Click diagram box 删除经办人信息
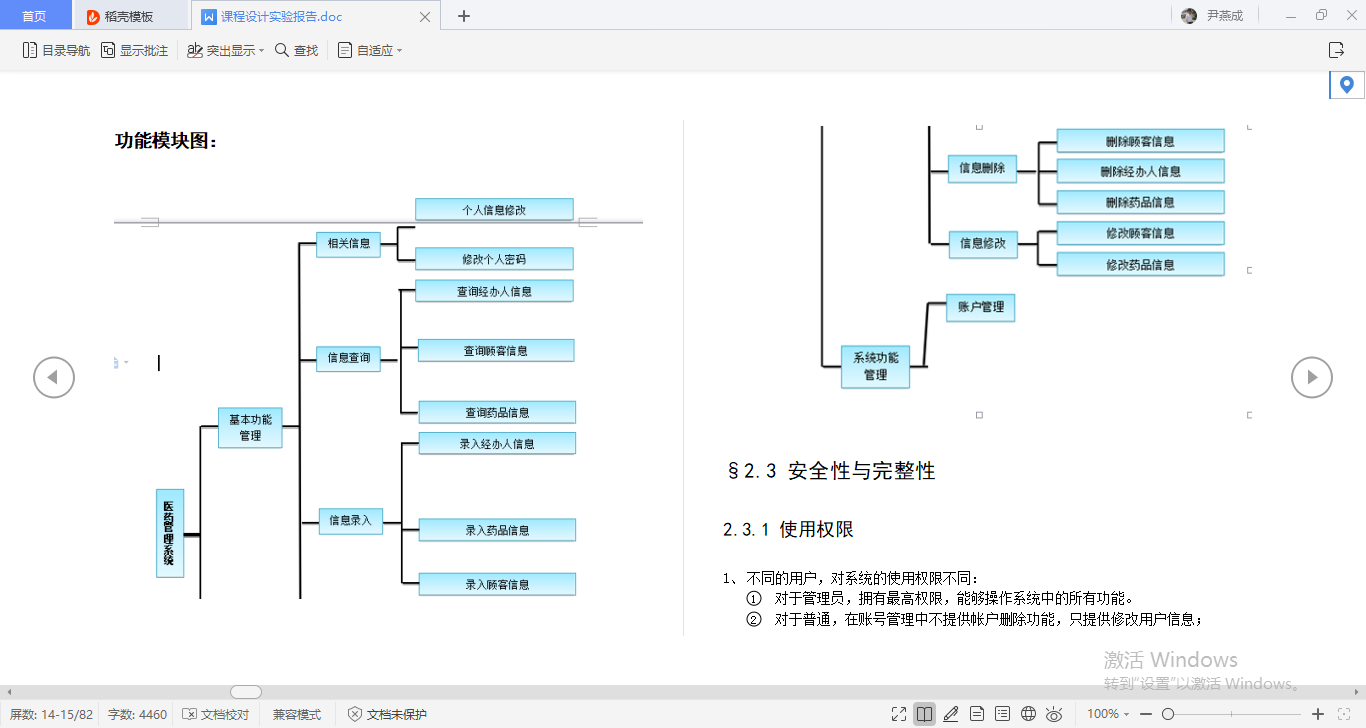Image resolution: width=1366 pixels, height=728 pixels. tap(1140, 172)
